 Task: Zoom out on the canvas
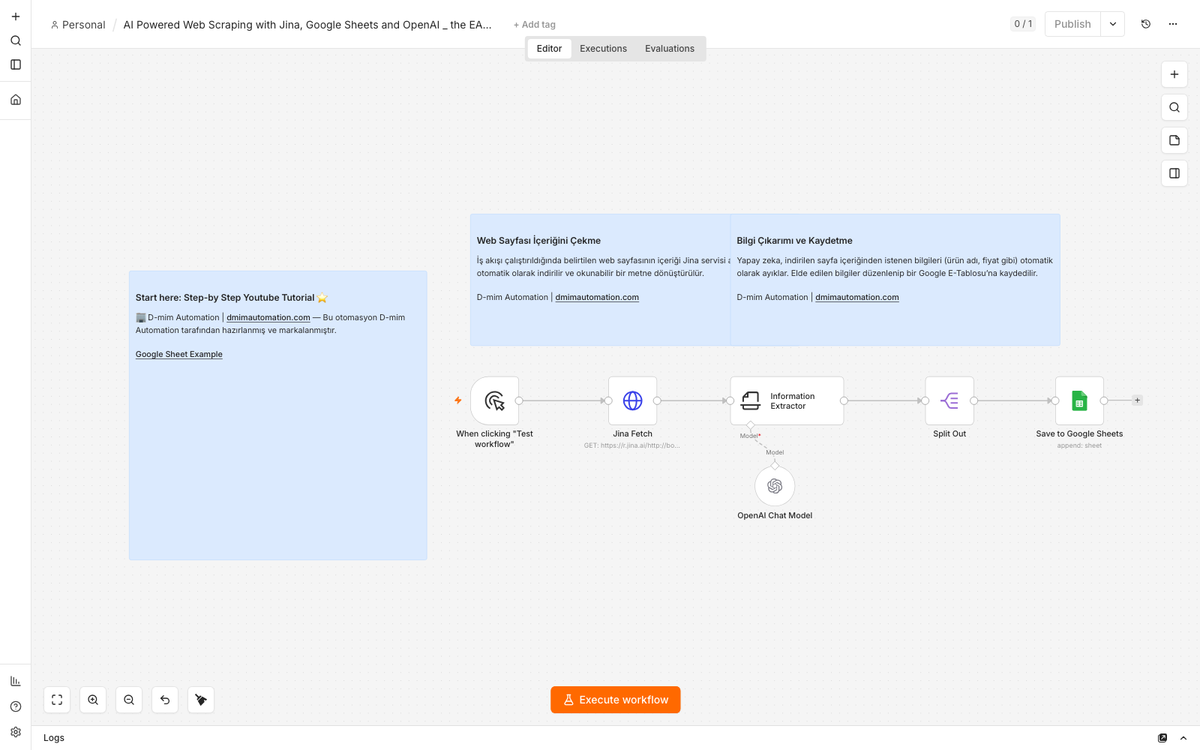(129, 700)
